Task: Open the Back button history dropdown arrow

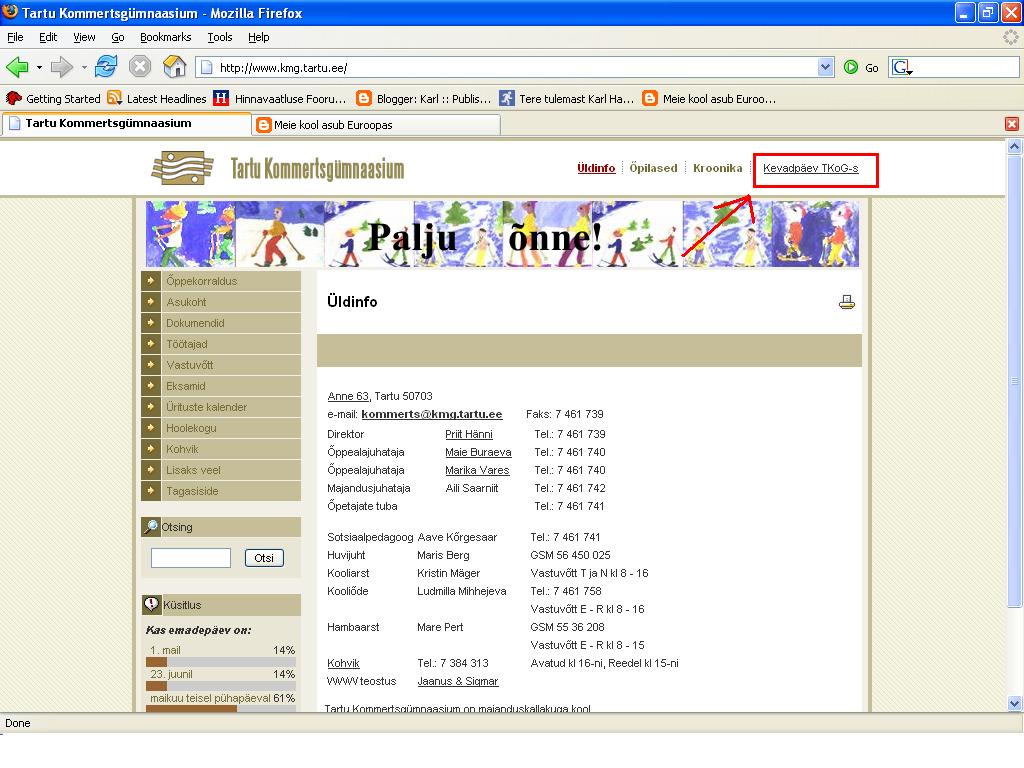Action: pyautogui.click(x=39, y=67)
